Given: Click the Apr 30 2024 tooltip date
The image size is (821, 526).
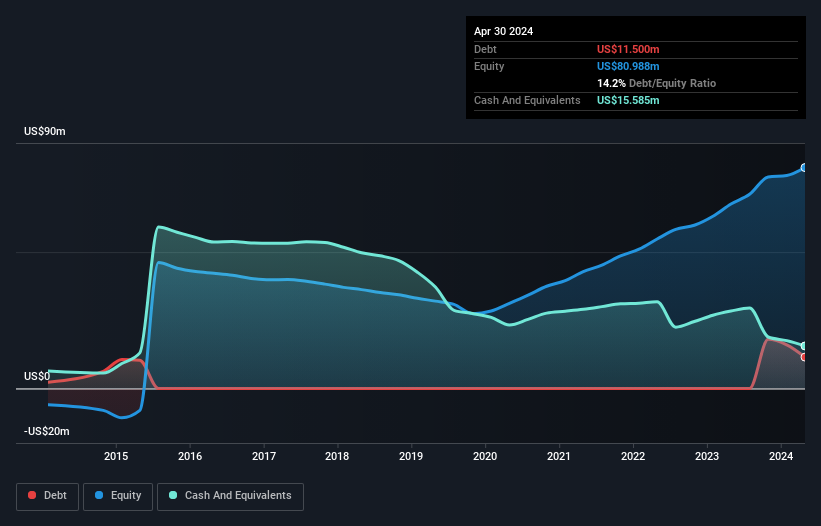Looking at the screenshot, I should pyautogui.click(x=503, y=31).
